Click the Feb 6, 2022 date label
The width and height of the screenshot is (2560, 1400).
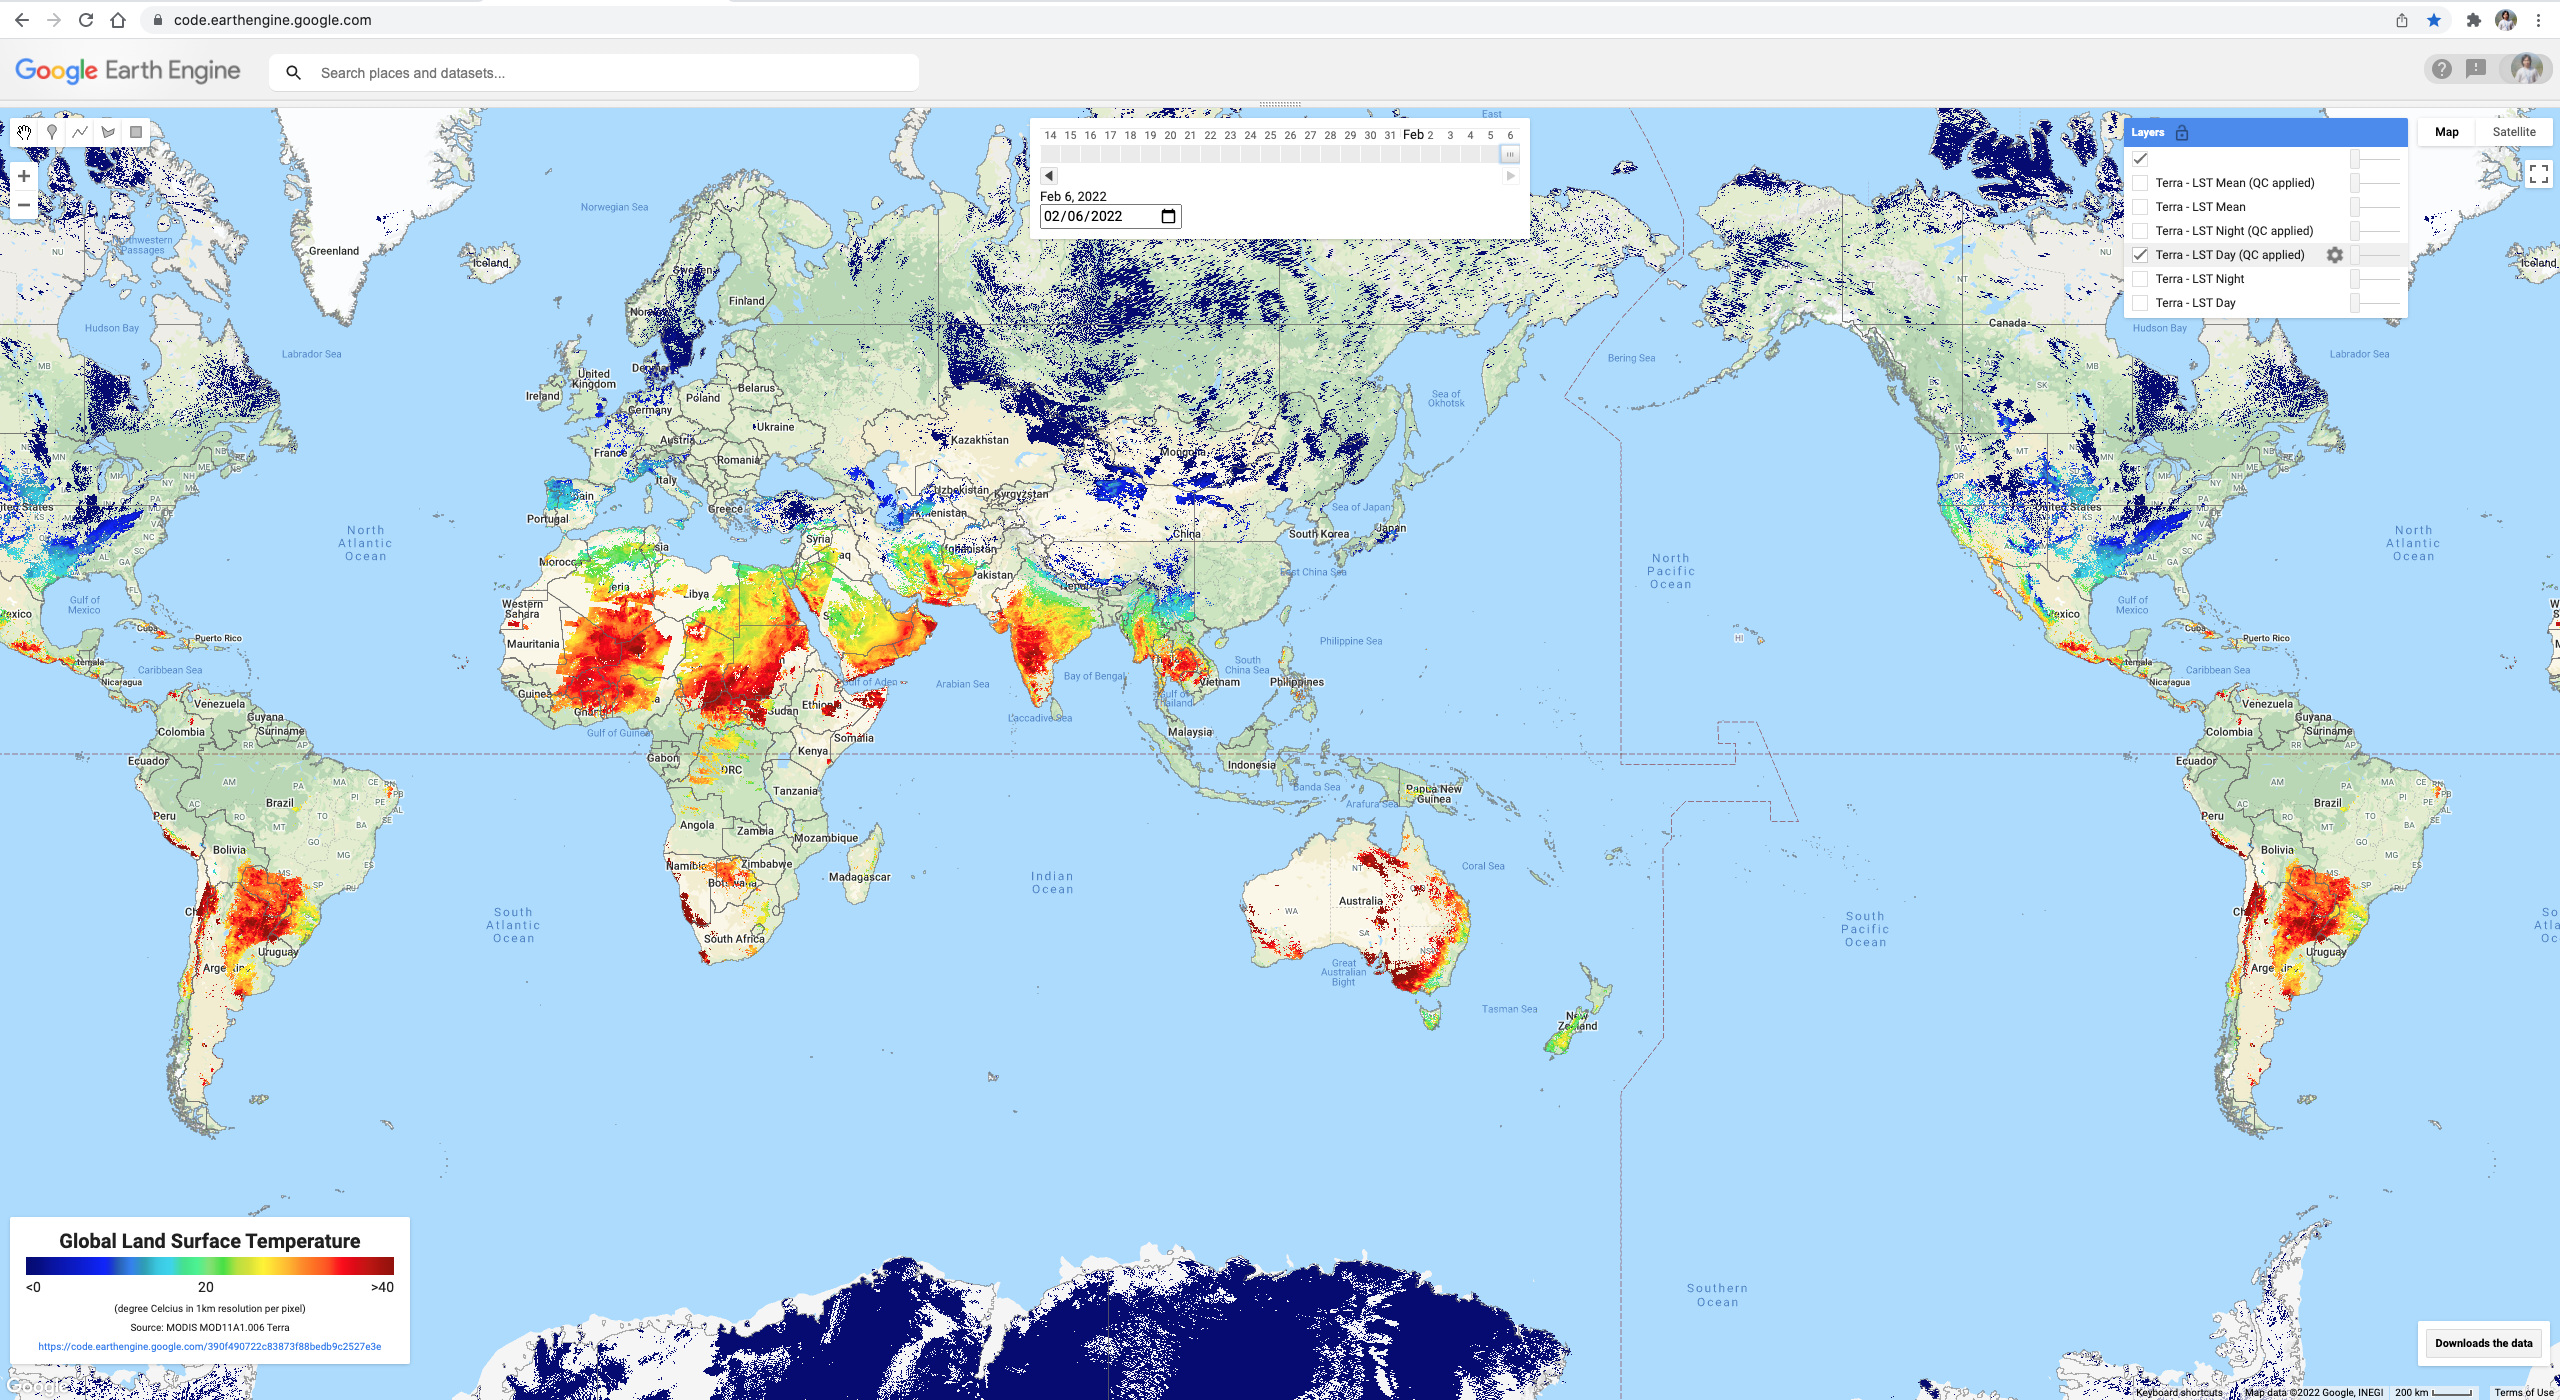(1073, 197)
